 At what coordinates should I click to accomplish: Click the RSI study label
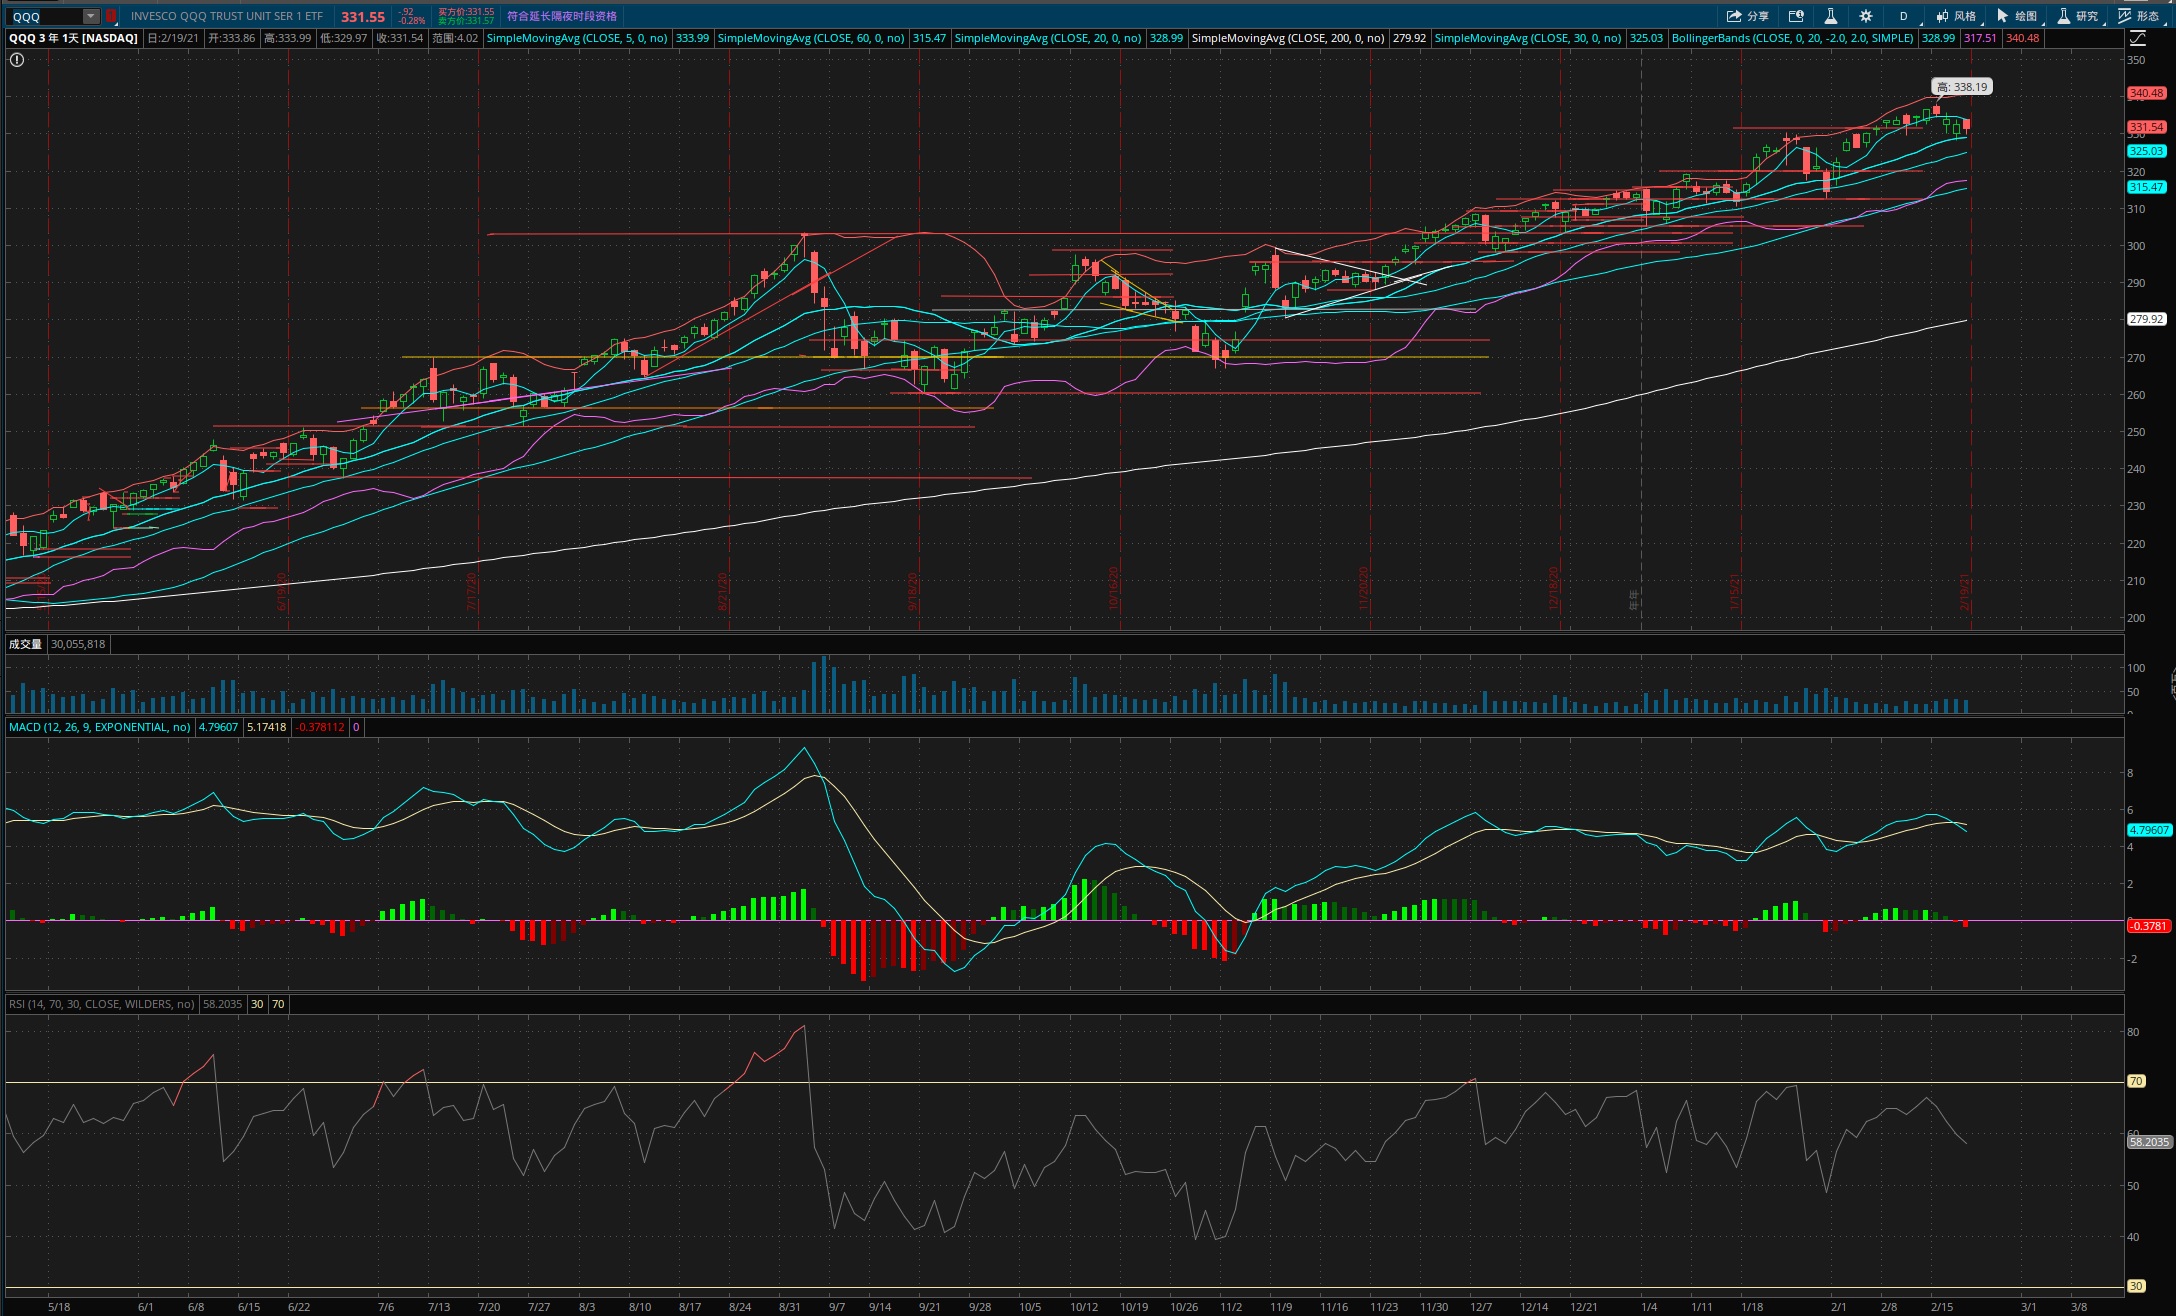tap(101, 1004)
